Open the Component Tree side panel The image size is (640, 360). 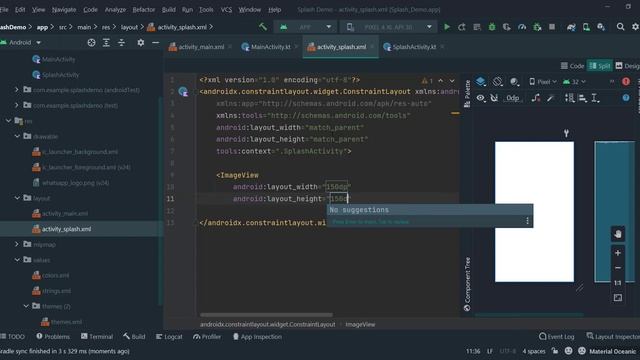click(467, 284)
